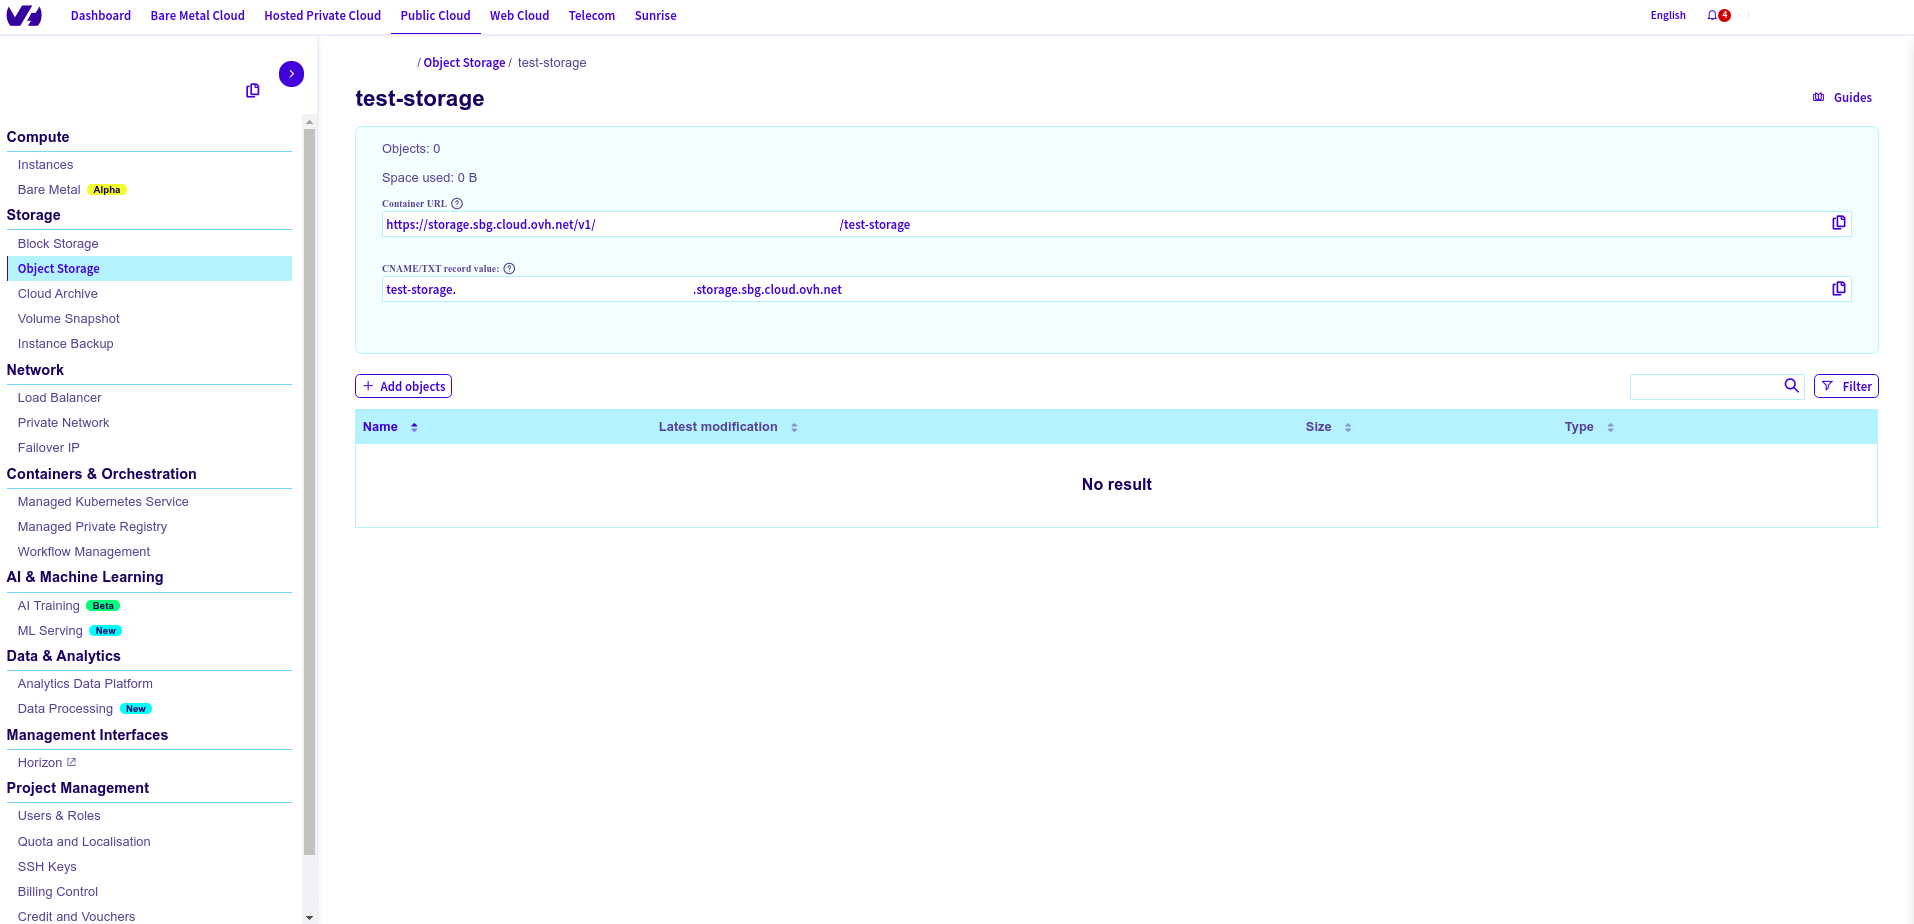Image resolution: width=1914 pixels, height=924 pixels.
Task: Open the Guides book icon
Action: point(1819,97)
